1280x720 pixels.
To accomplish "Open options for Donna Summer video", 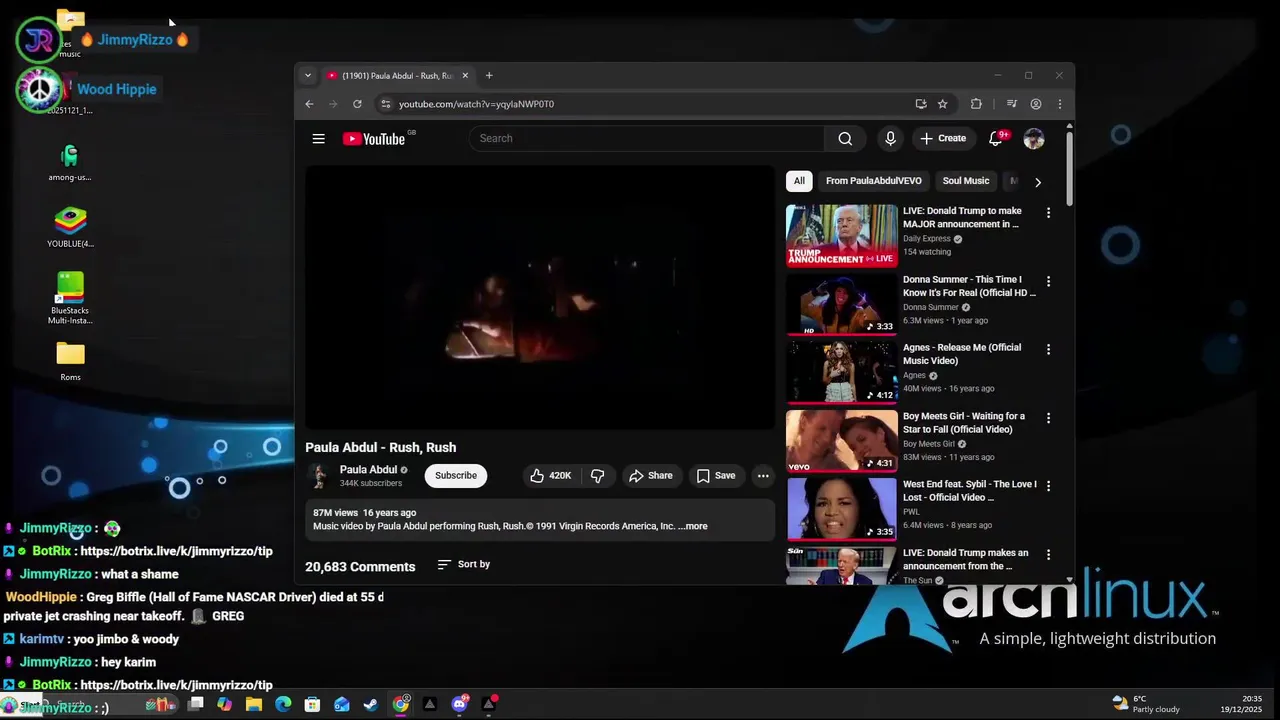I will 1048,281.
